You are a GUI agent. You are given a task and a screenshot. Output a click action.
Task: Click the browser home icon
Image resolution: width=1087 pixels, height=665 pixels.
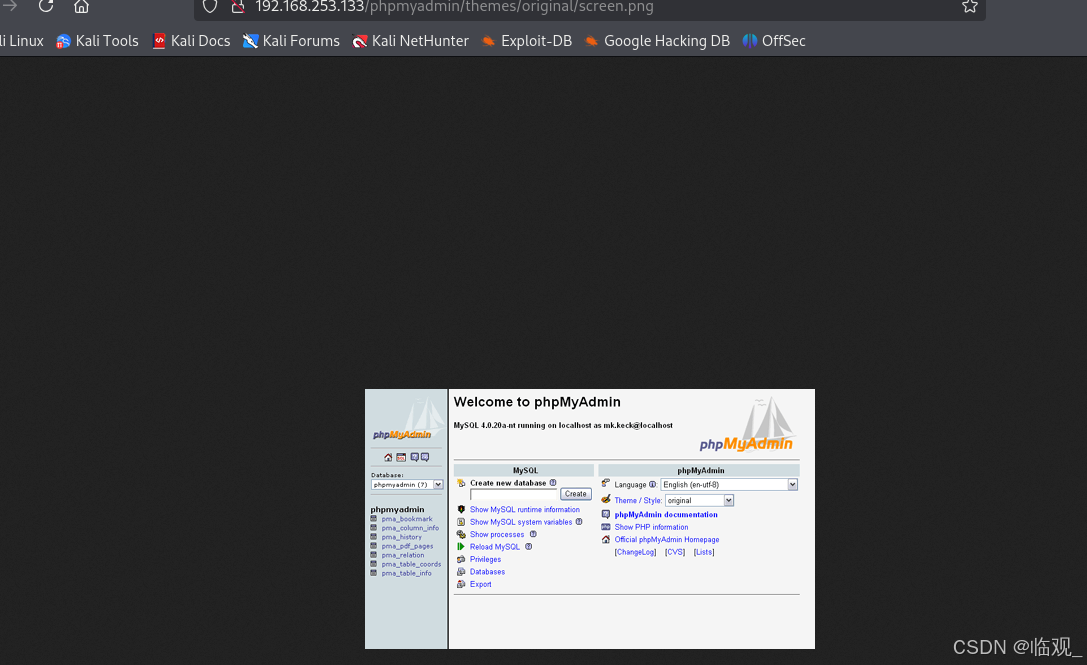81,6
